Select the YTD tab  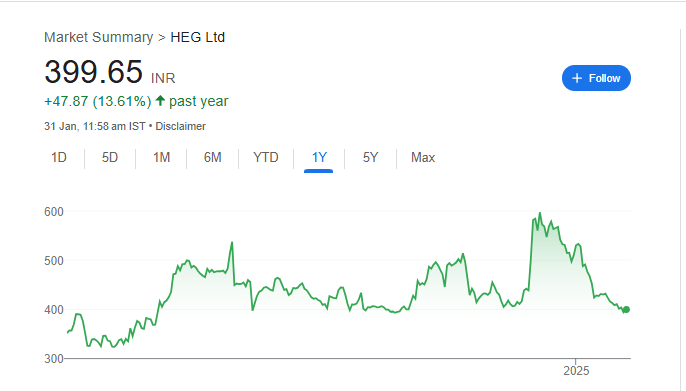coord(266,157)
